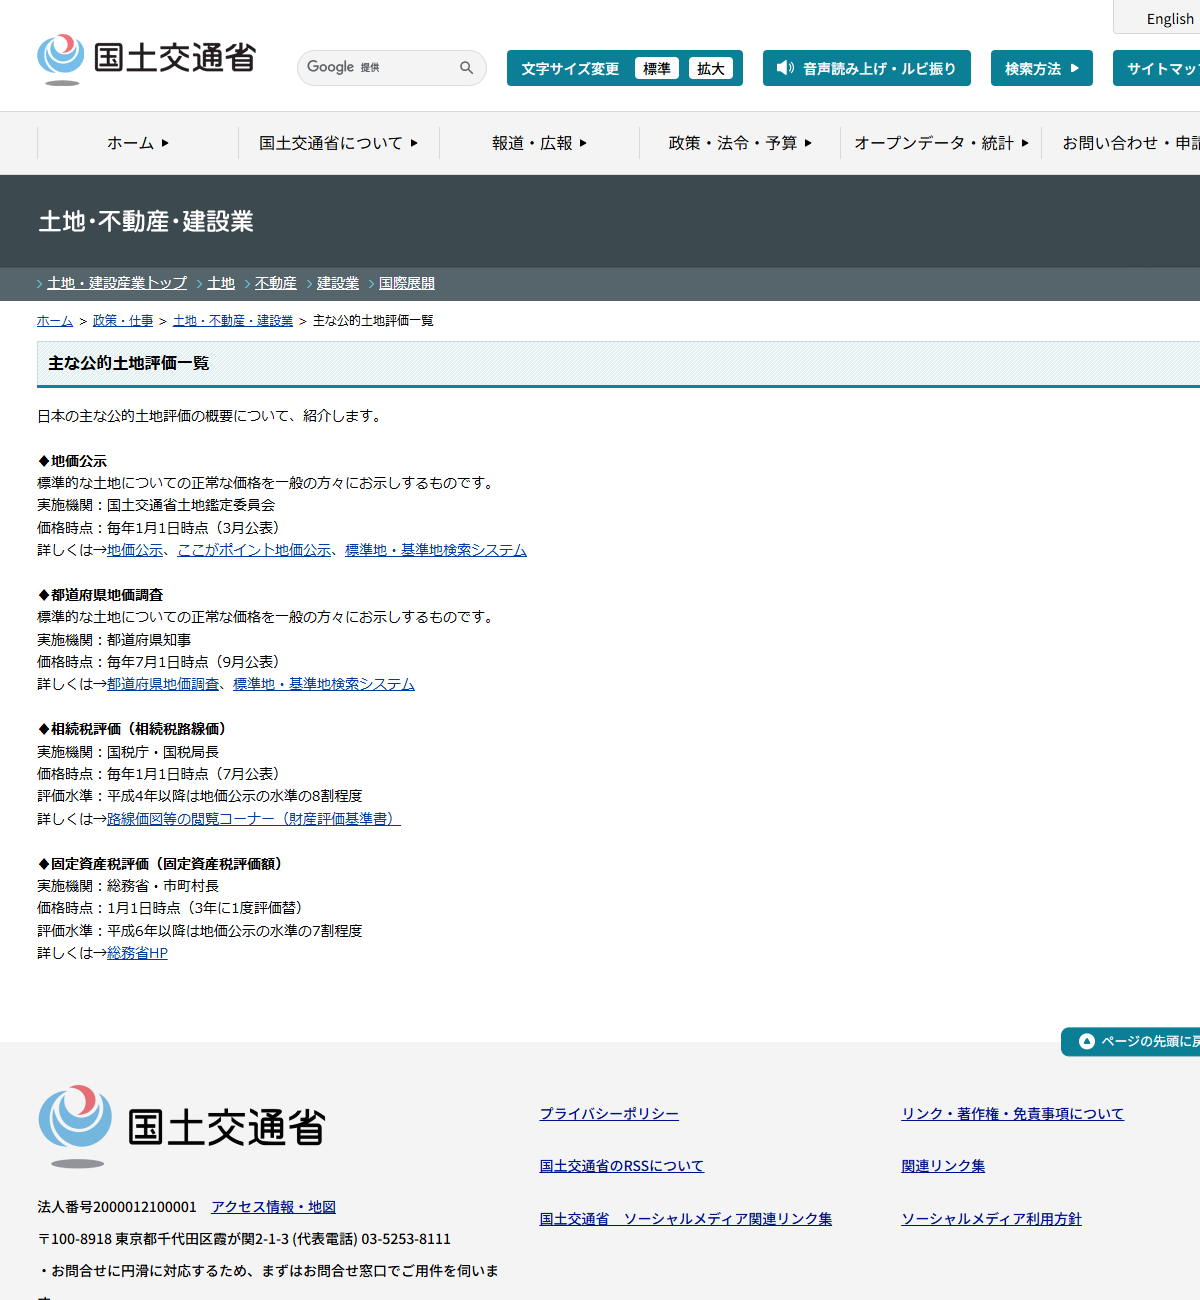Open the サイトマップ button
Image resolution: width=1200 pixels, height=1300 pixels.
pyautogui.click(x=1157, y=68)
